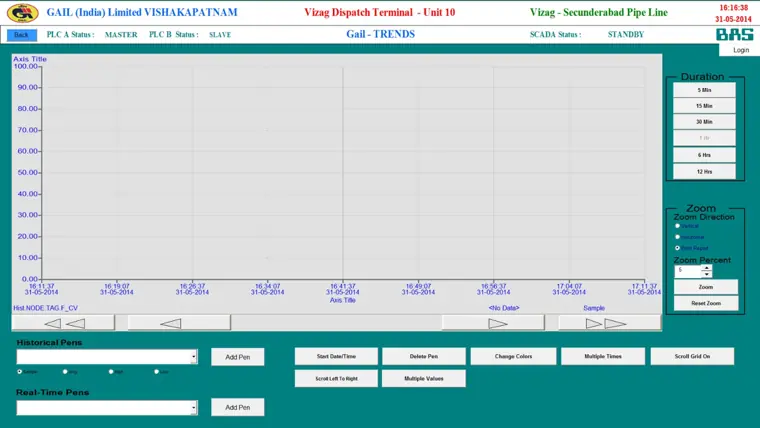Click the Hist.NODE.TAG.F_CV pen legend
This screenshot has height=428, width=760.
click(x=45, y=308)
